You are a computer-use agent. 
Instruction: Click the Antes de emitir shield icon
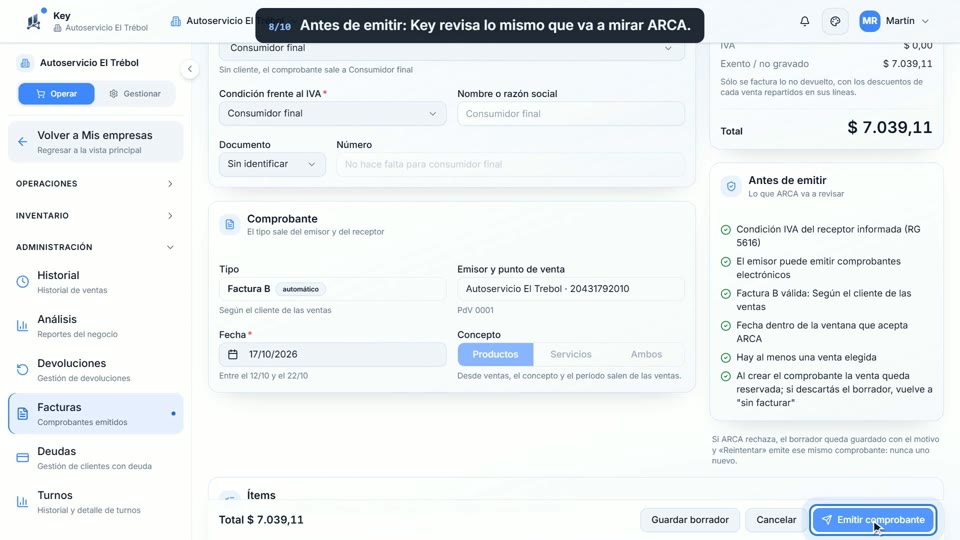(x=731, y=186)
